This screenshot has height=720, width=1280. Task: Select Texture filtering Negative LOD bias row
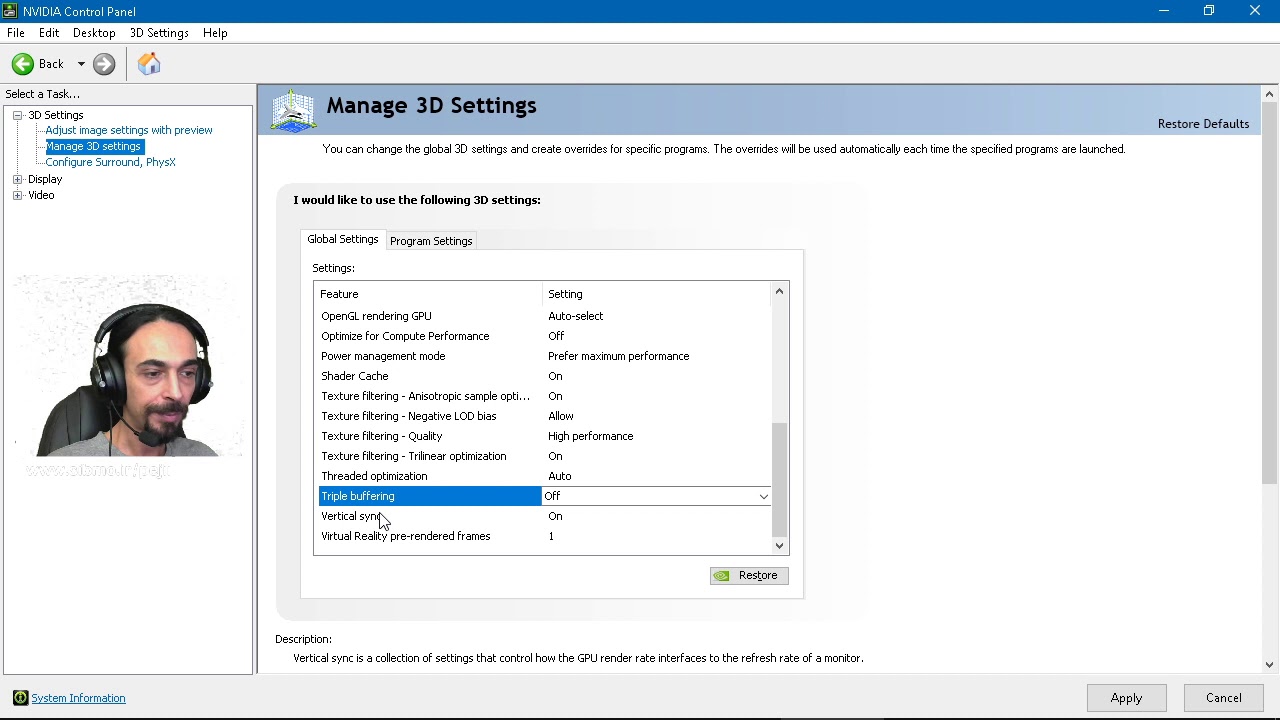pos(545,416)
